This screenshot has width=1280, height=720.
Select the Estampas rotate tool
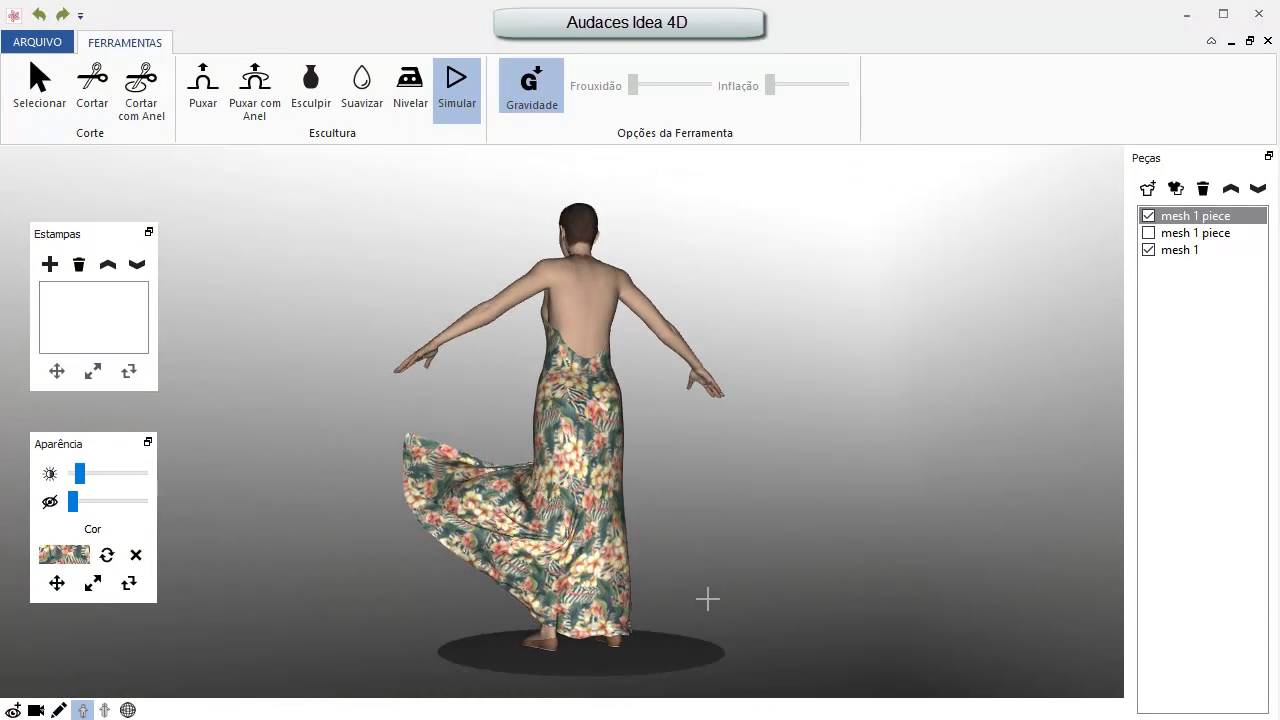click(129, 371)
